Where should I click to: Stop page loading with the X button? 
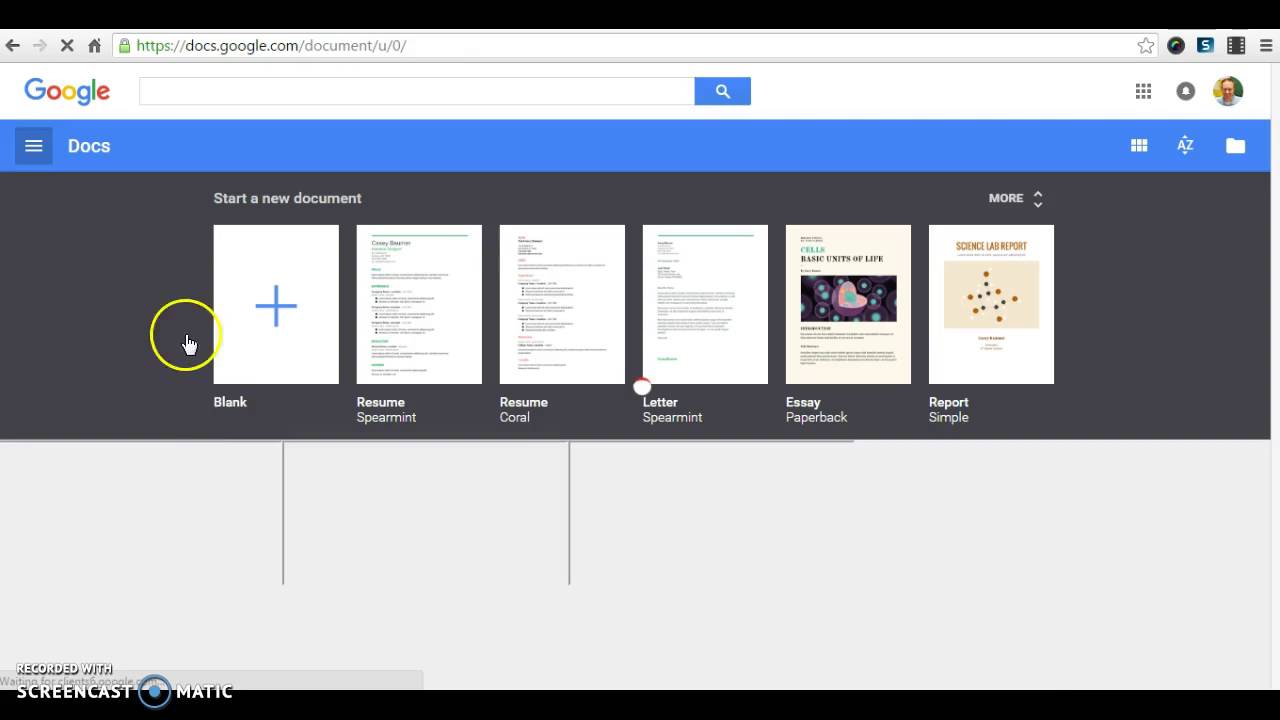click(x=67, y=45)
